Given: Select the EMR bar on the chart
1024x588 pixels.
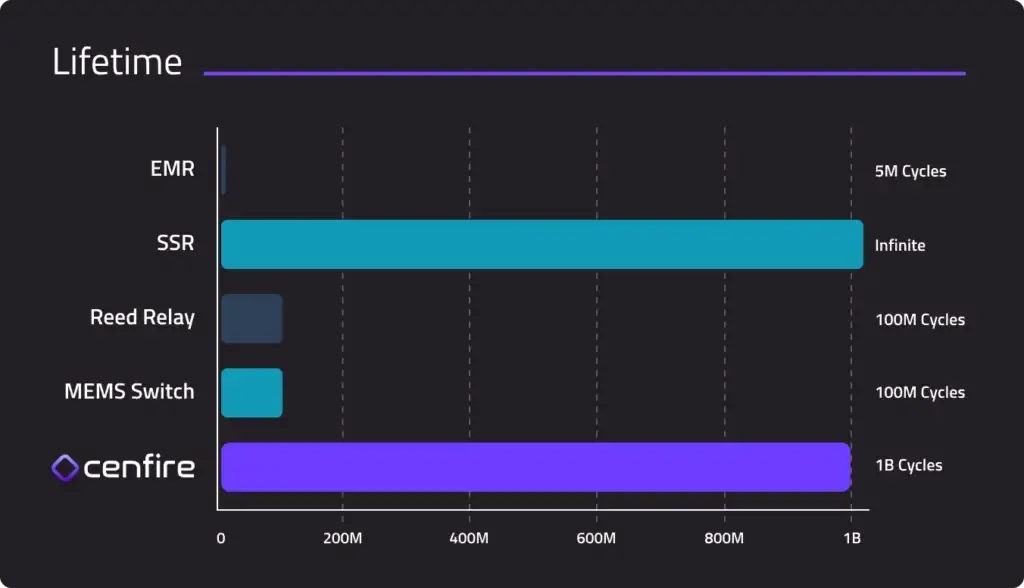Looking at the screenshot, I should tap(222, 168).
